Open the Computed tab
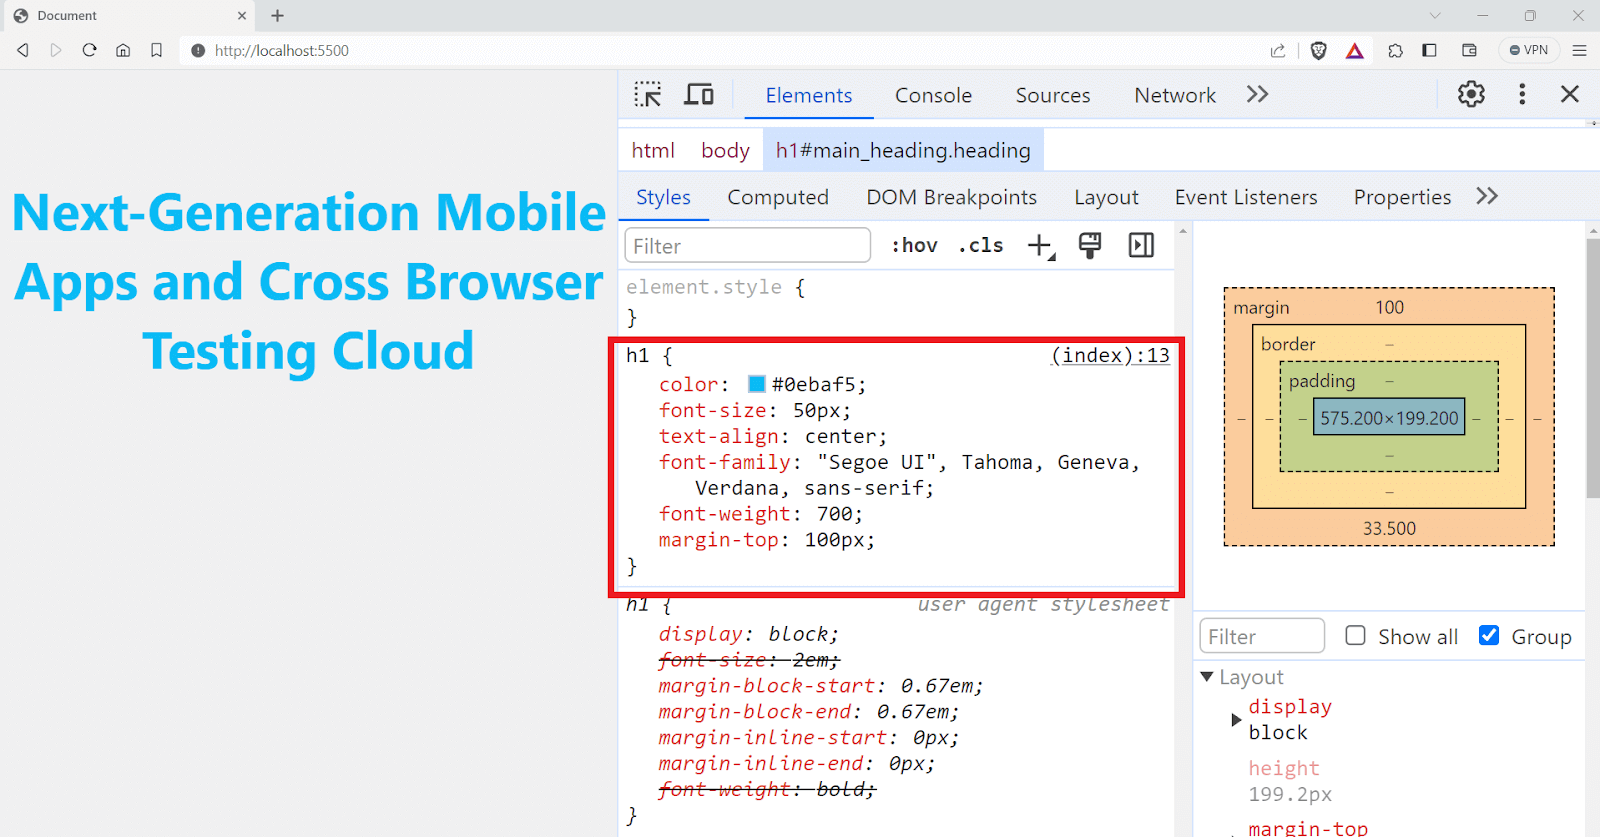This screenshot has height=837, width=1600. pos(777,198)
